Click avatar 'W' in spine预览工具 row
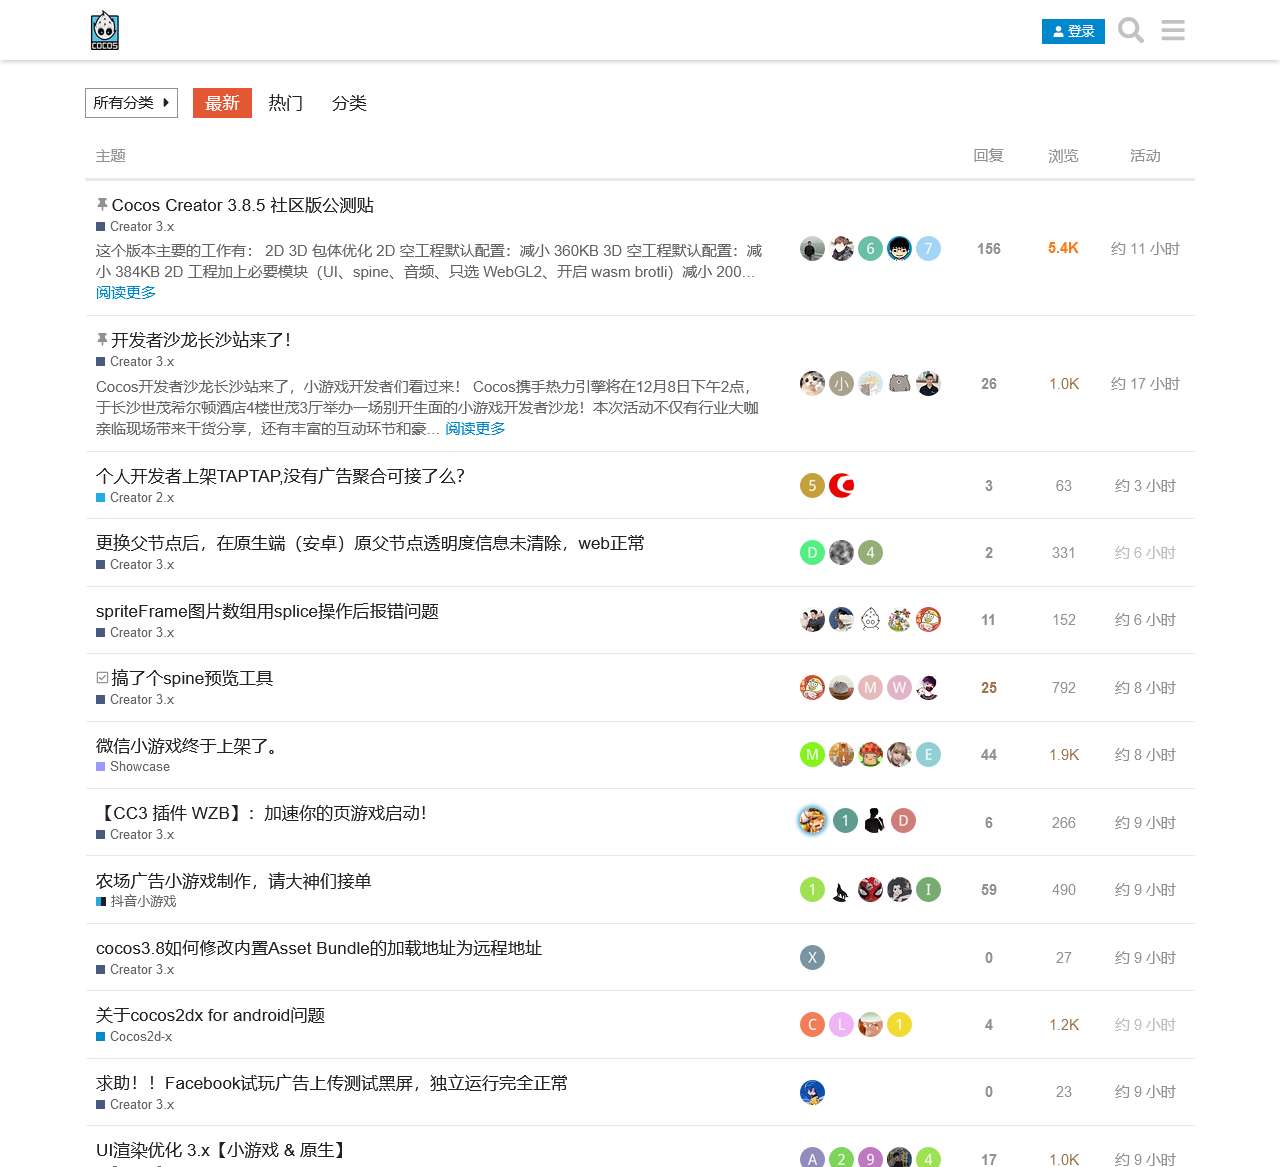 899,688
